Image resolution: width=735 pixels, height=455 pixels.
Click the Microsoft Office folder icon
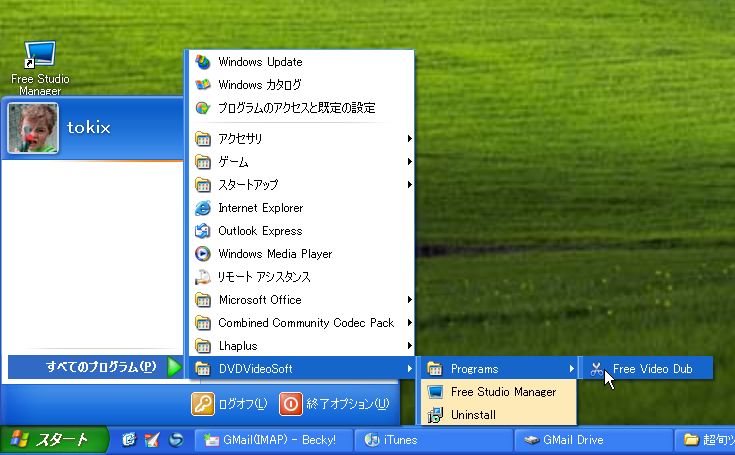coord(203,299)
